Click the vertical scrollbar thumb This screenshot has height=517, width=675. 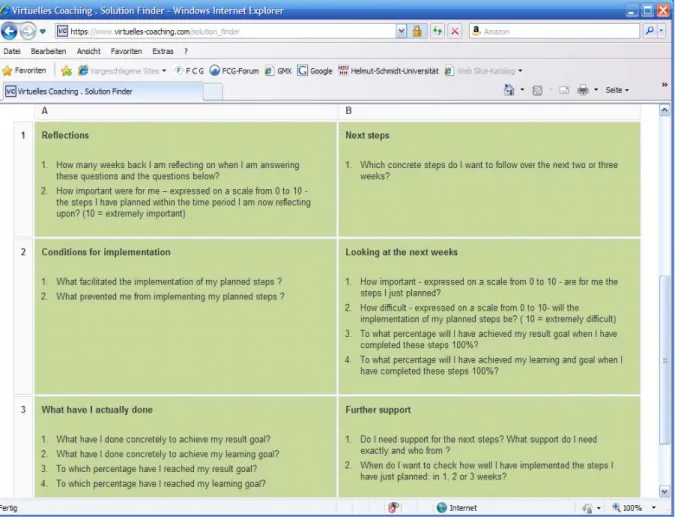664,359
